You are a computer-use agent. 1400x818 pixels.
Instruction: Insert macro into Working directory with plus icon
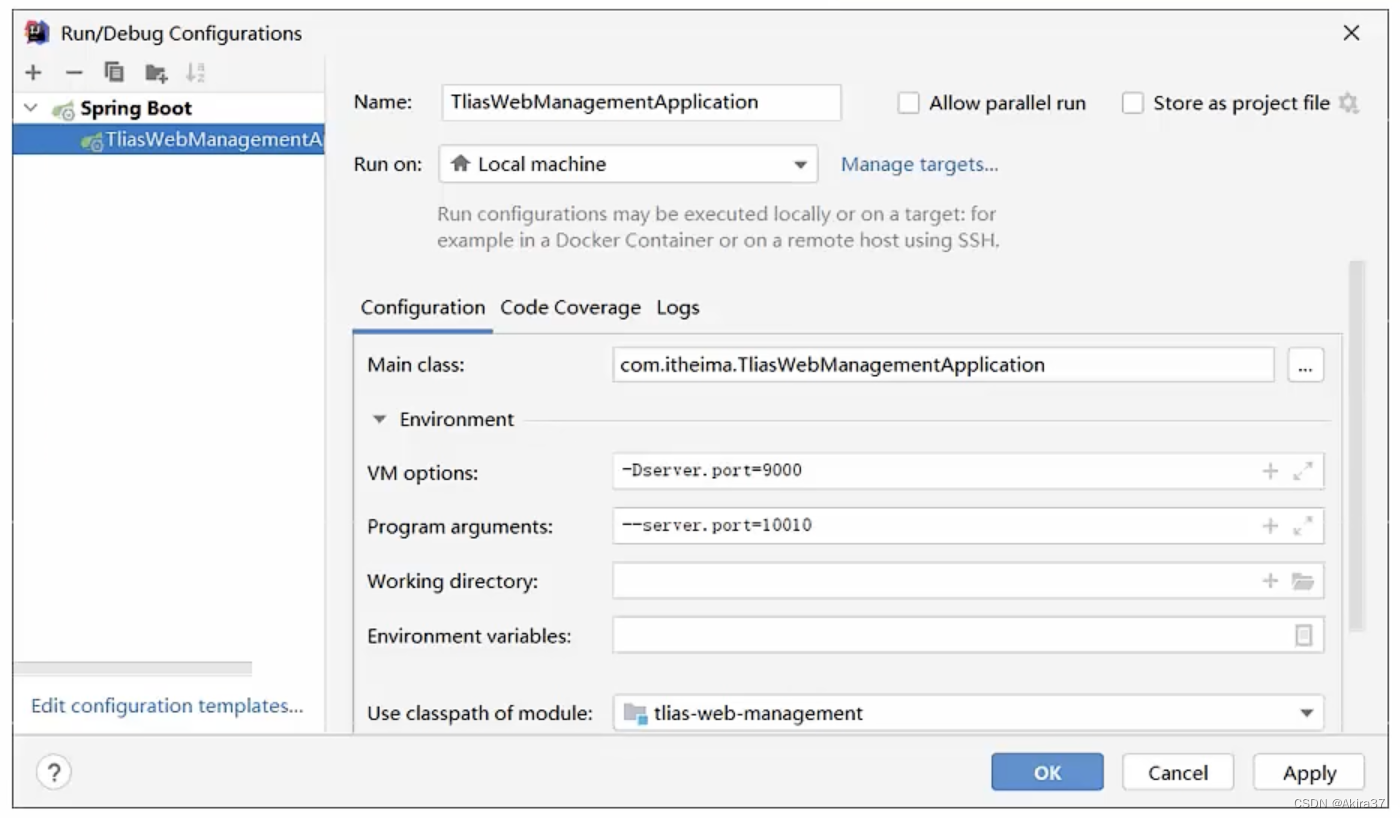(x=1270, y=581)
